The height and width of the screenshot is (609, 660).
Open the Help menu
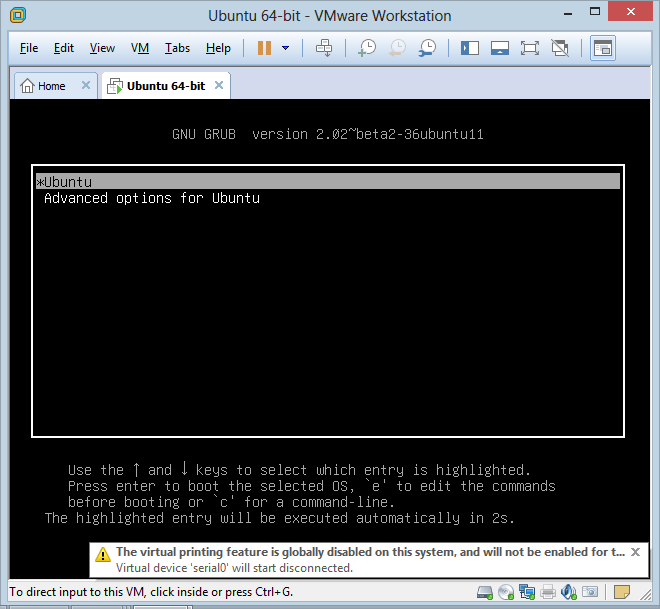coord(218,48)
